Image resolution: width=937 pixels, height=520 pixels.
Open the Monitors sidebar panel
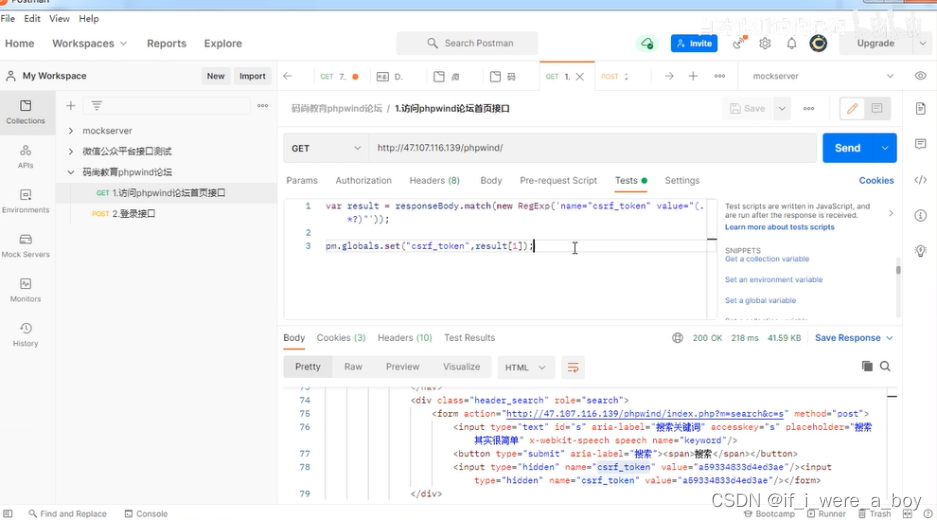click(x=26, y=290)
